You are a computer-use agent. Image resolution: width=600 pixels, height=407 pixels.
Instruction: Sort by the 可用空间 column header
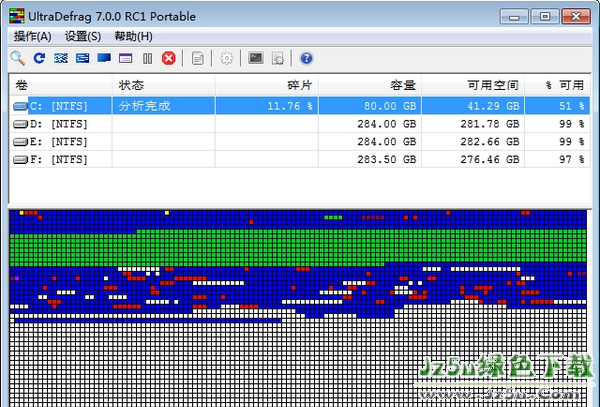click(x=473, y=85)
